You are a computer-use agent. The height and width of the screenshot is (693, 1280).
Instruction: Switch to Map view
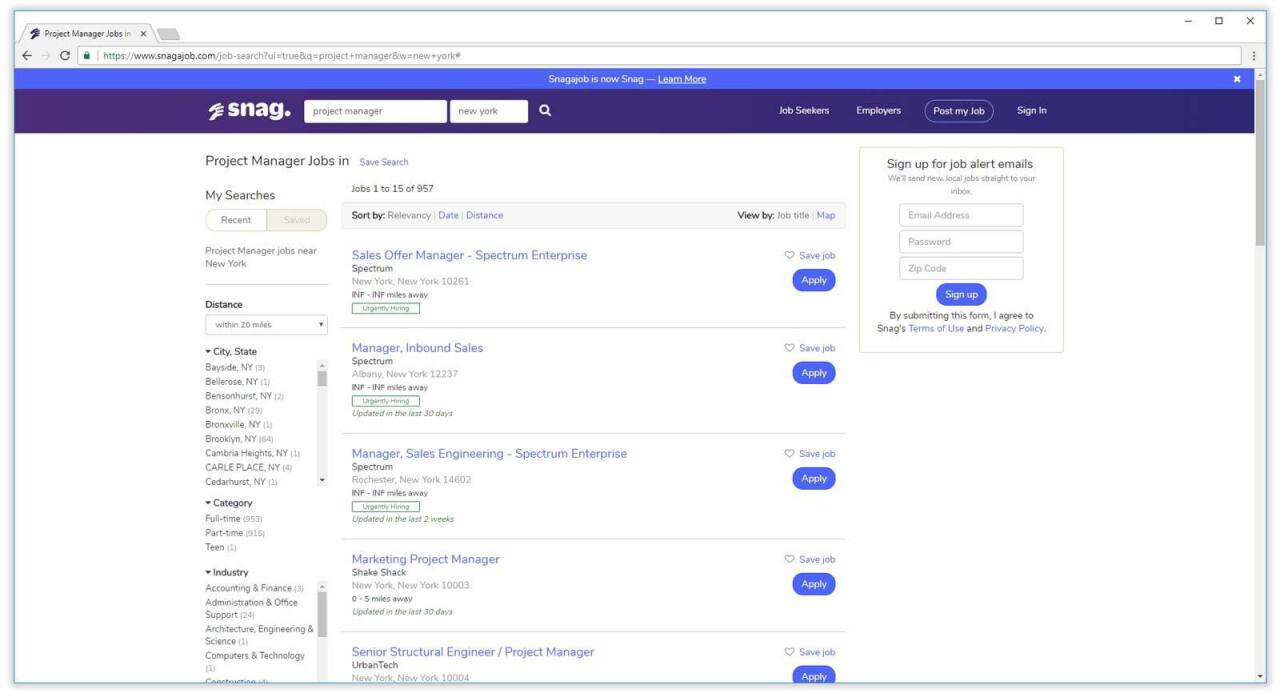point(826,215)
